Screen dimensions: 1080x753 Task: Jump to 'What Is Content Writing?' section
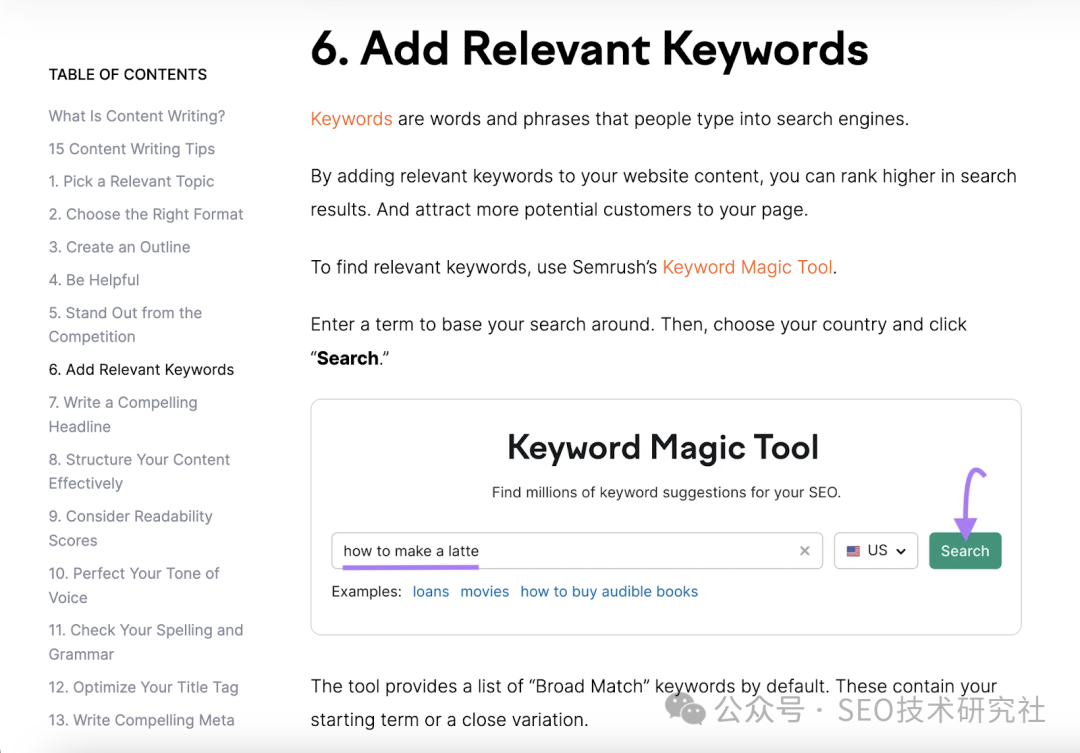137,116
